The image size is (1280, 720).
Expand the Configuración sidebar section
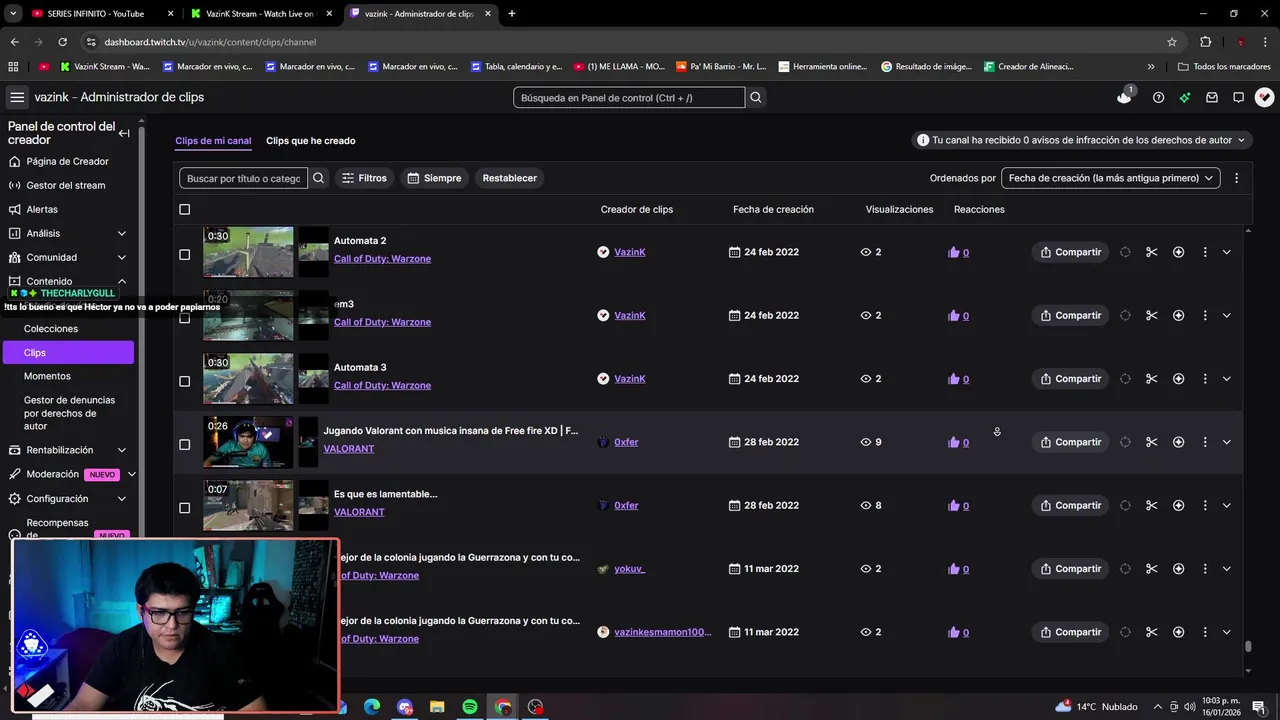[x=122, y=499]
